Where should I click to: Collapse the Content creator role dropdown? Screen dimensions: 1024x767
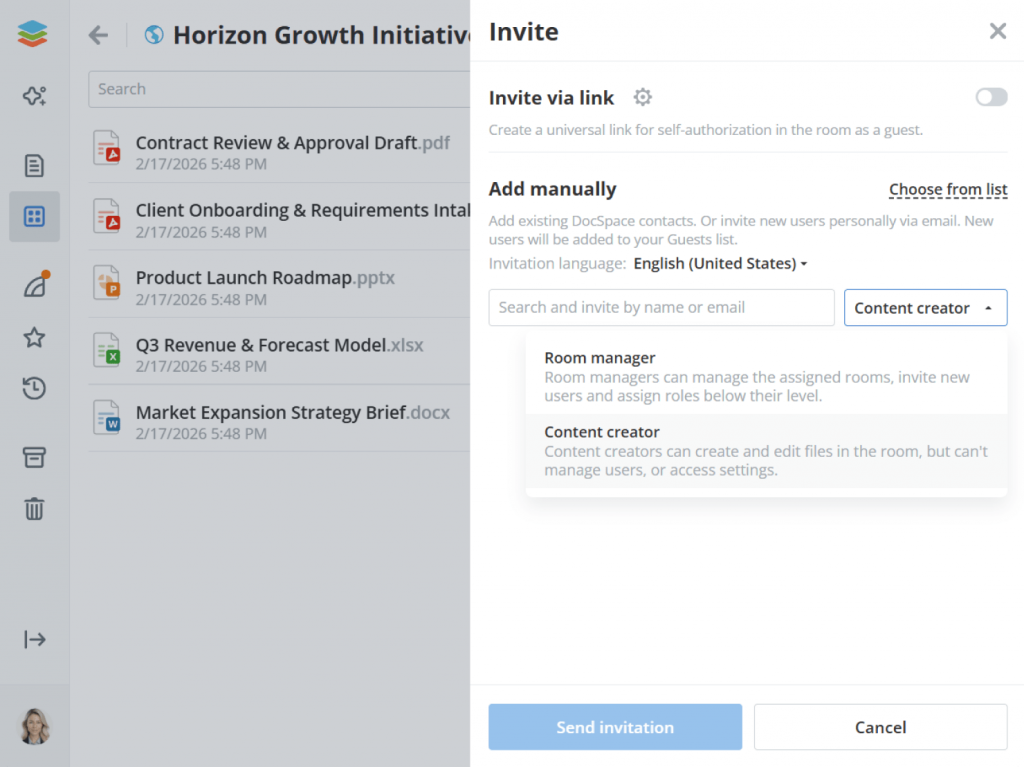(x=925, y=308)
